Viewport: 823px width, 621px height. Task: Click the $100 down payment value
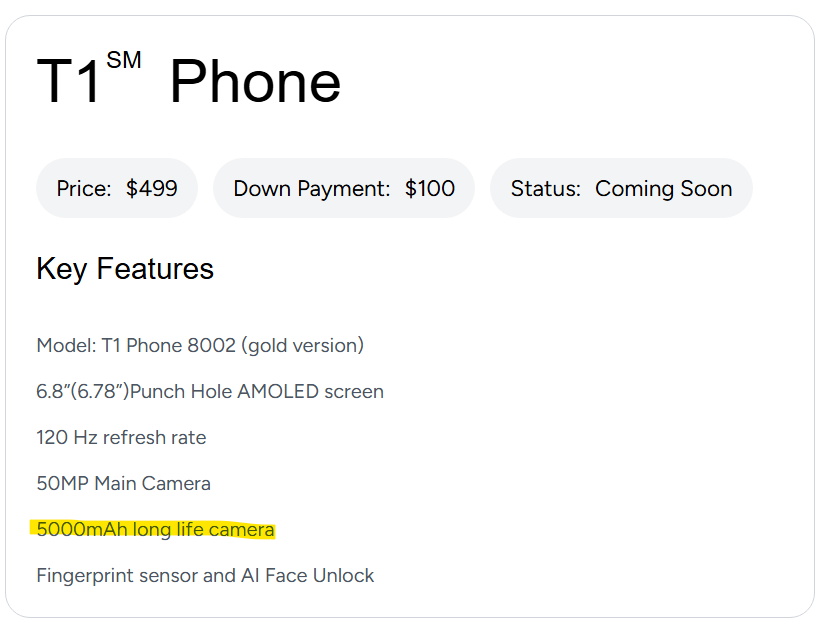click(x=429, y=188)
